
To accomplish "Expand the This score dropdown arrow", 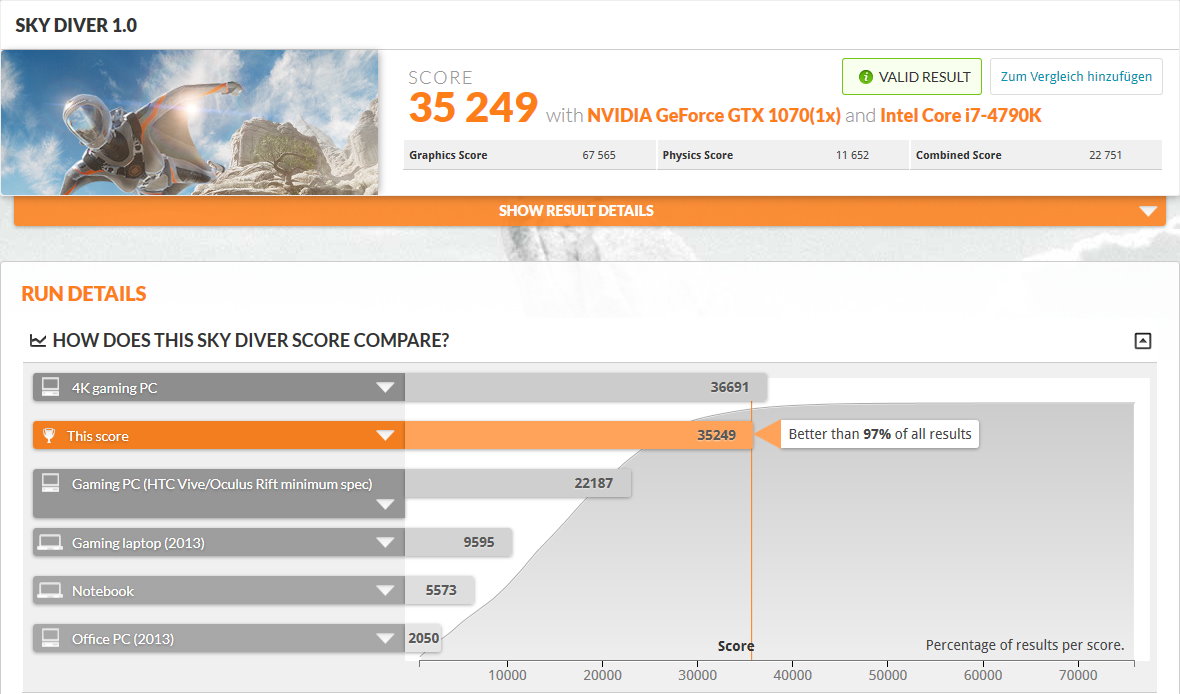I will [x=385, y=436].
